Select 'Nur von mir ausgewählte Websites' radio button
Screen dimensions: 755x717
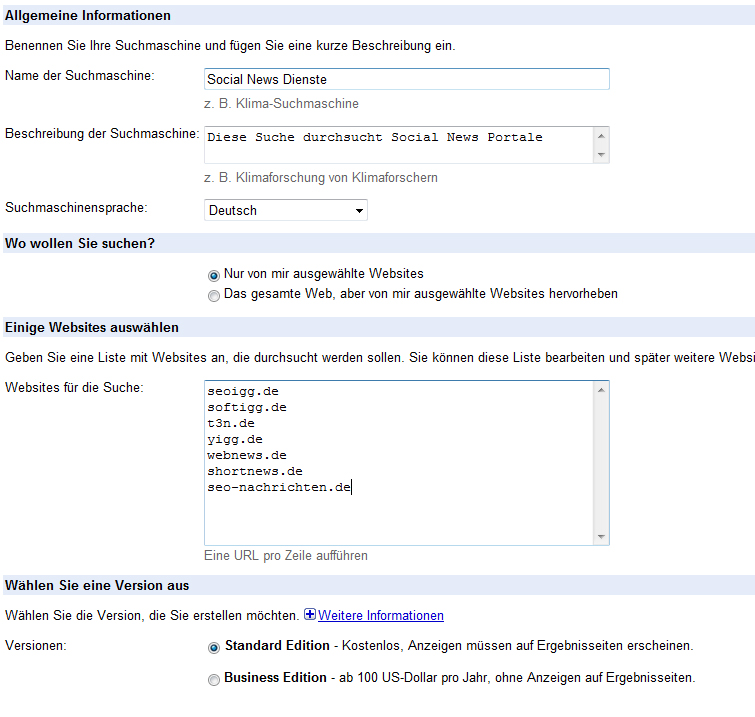[x=214, y=275]
